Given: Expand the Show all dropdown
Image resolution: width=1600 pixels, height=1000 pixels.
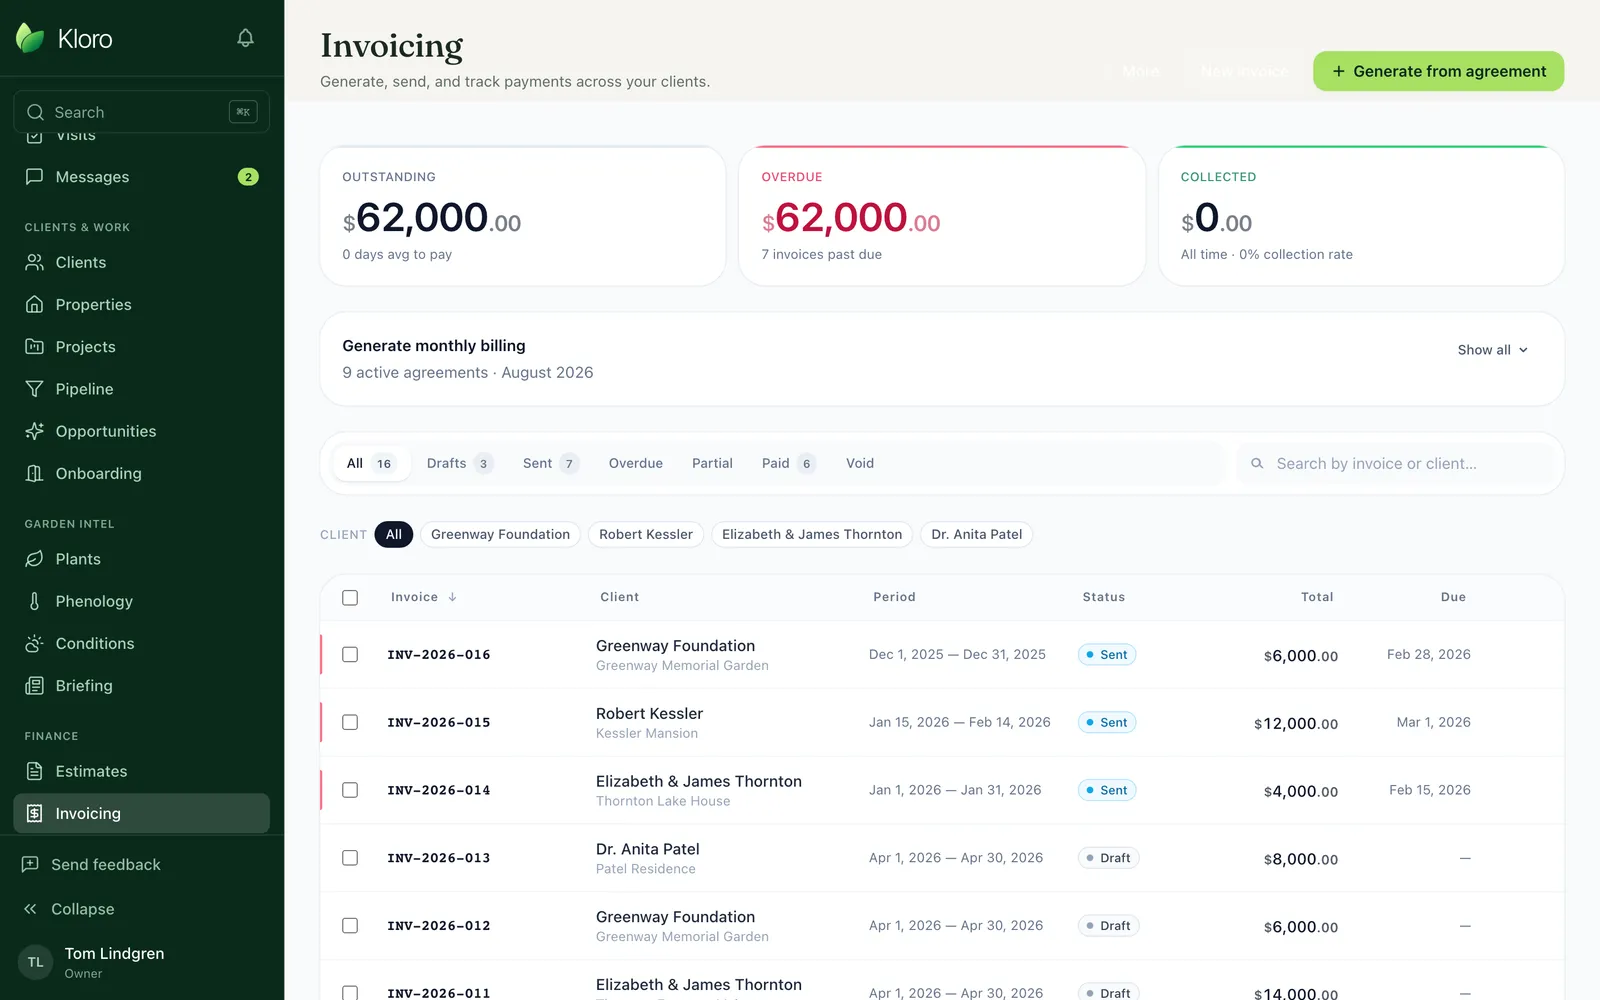Looking at the screenshot, I should pyautogui.click(x=1492, y=350).
